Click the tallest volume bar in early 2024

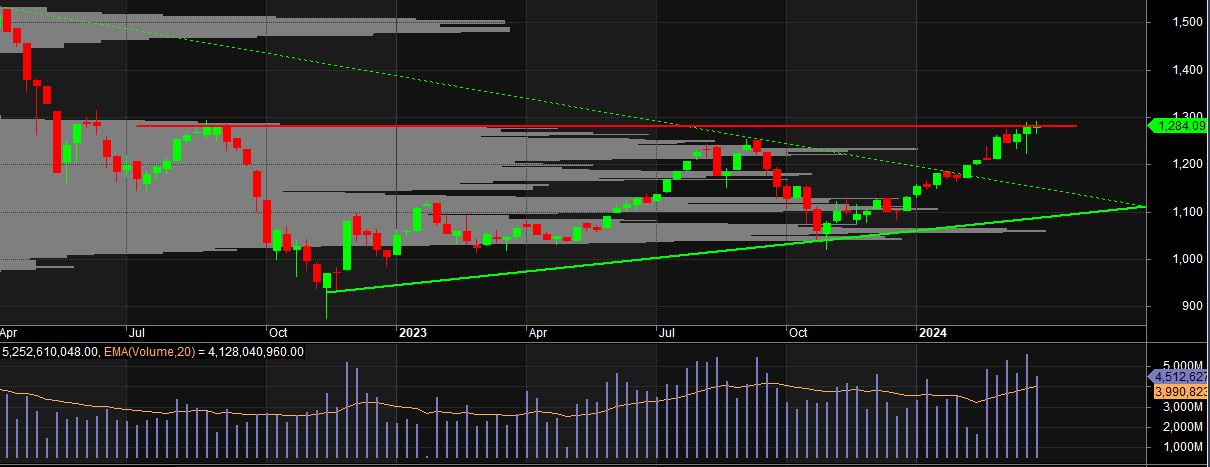tap(1027, 405)
